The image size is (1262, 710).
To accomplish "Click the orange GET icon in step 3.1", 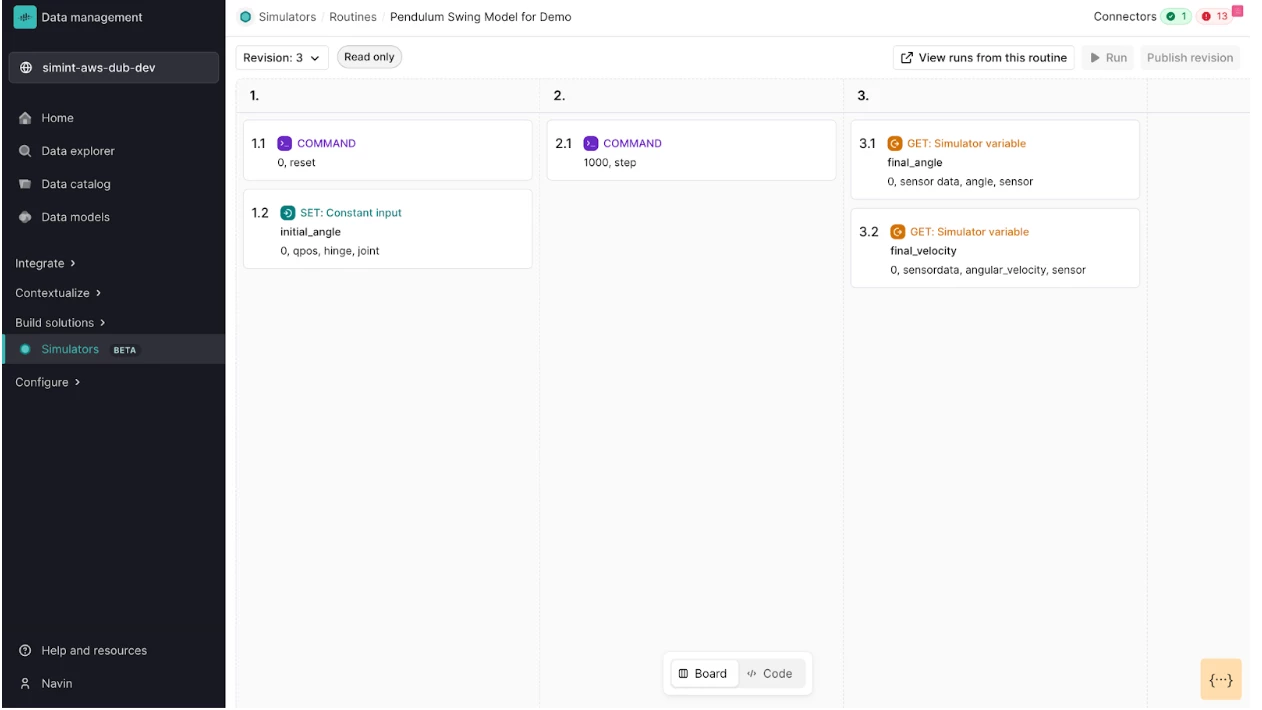I will (x=895, y=143).
